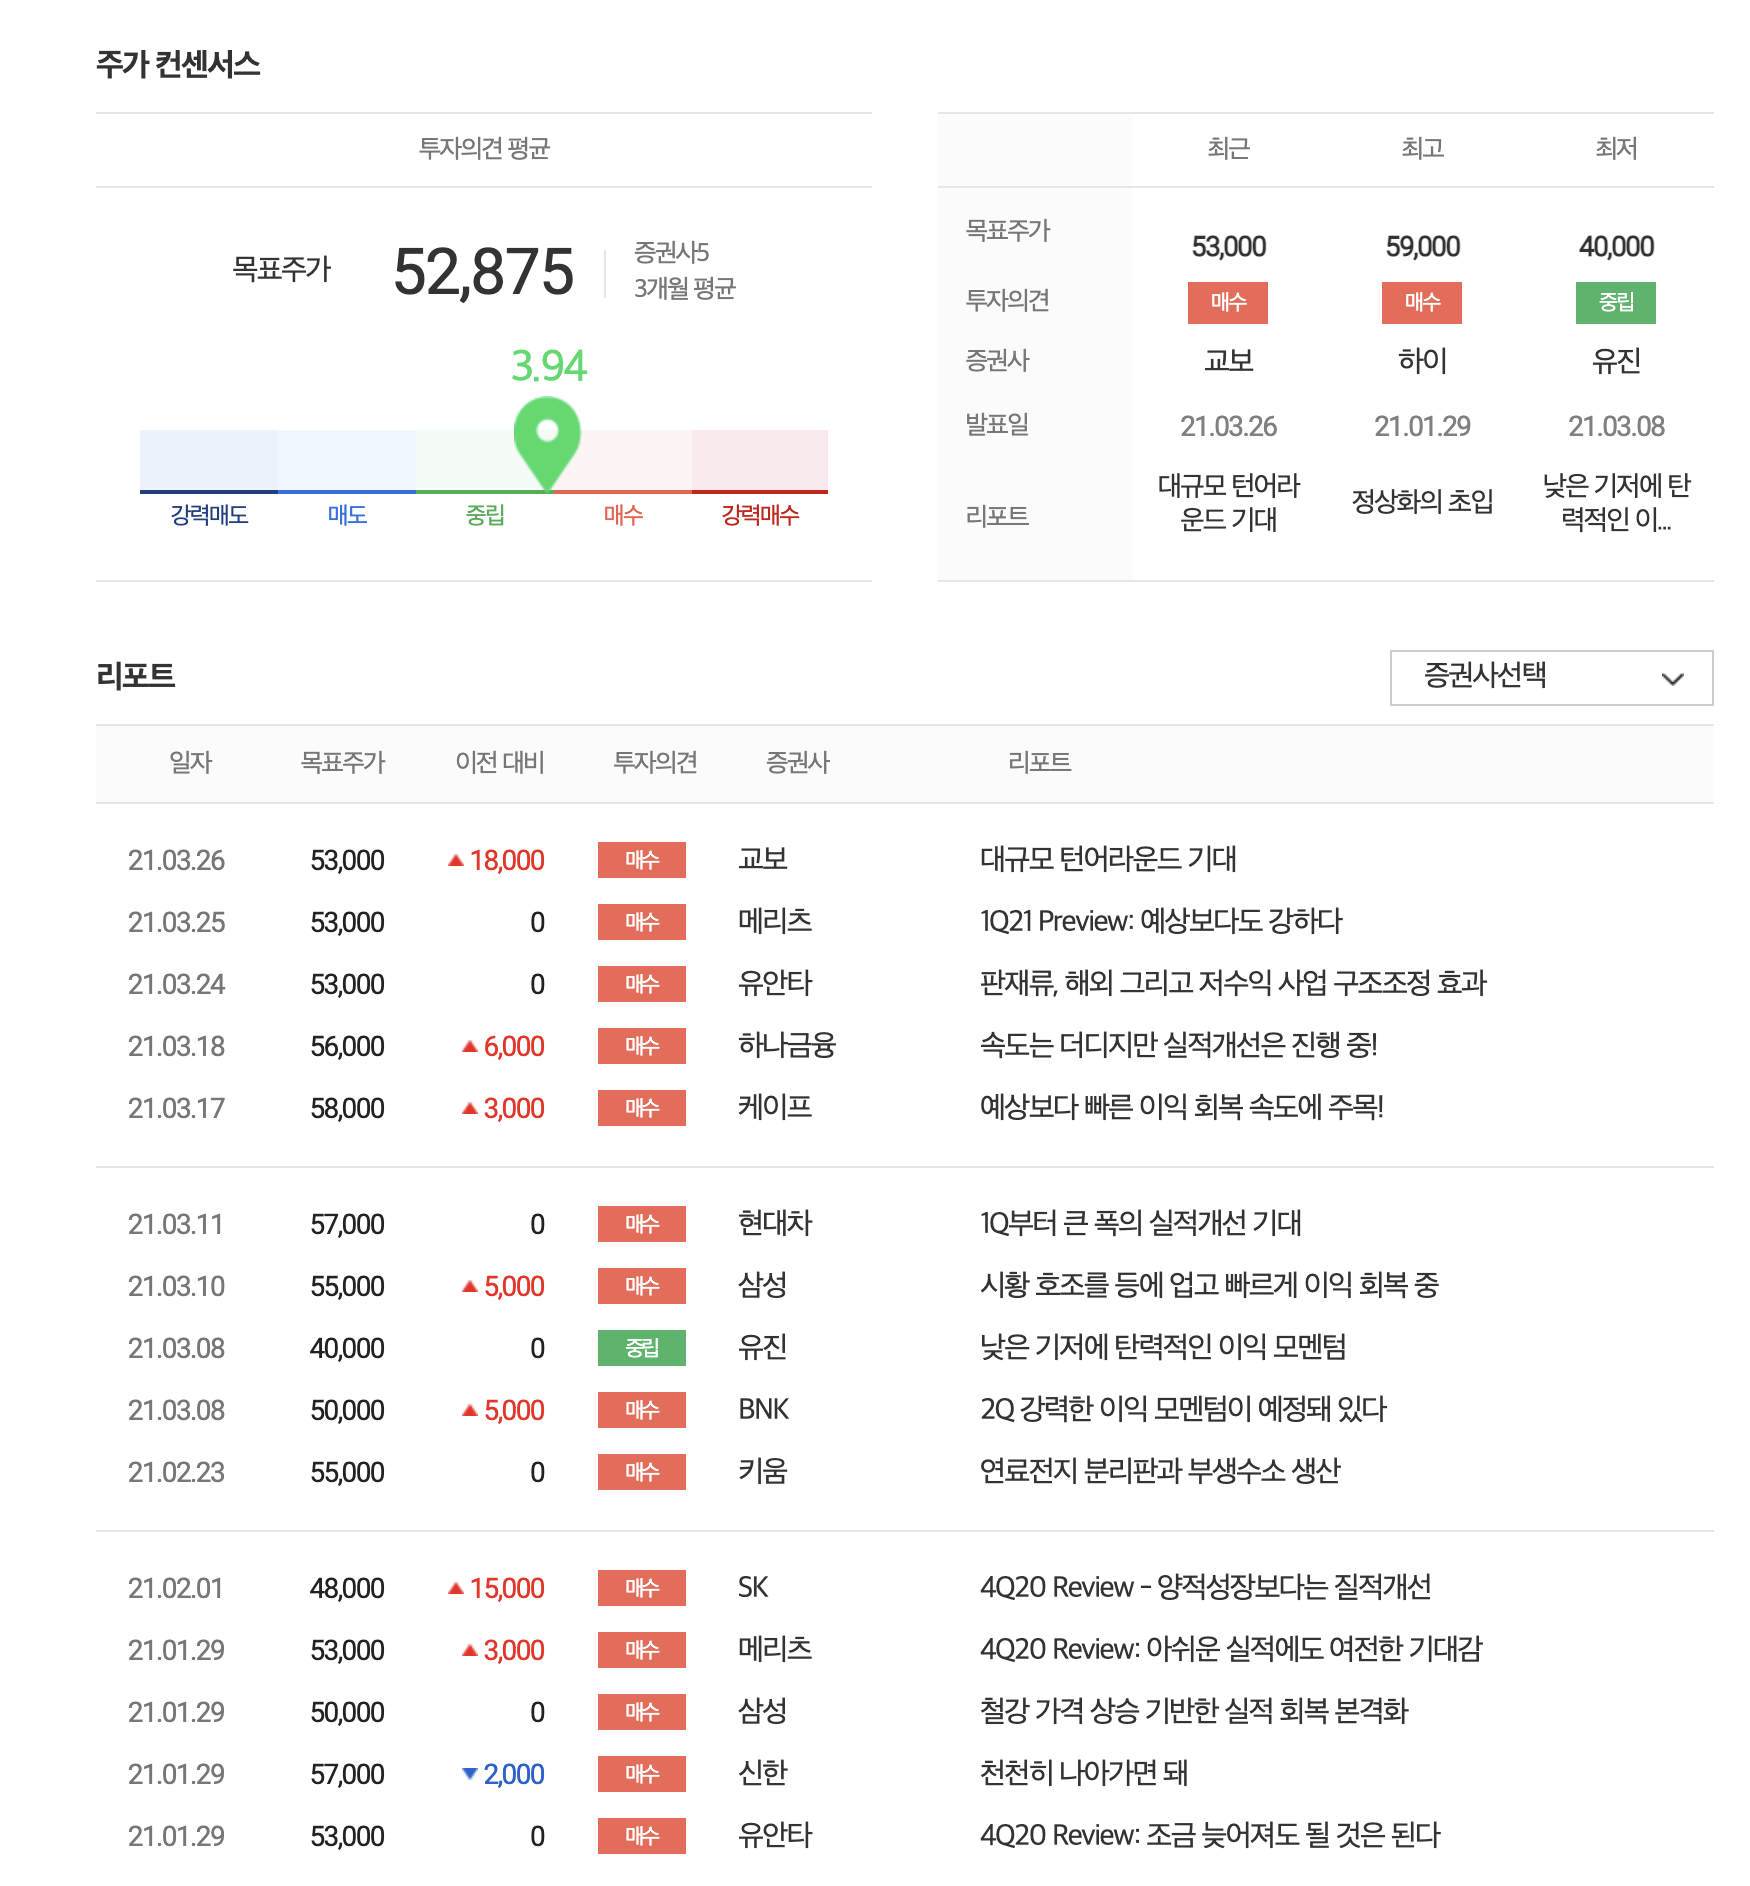The height and width of the screenshot is (1886, 1750).
Task: Open report 1Q21 Preview: 예상보다도 강하다
Action: (x=1161, y=921)
